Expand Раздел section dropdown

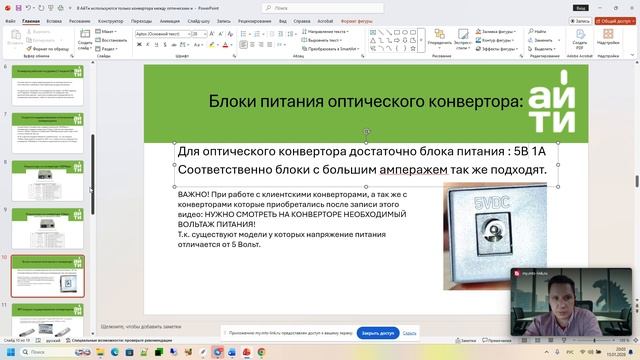coord(107,49)
